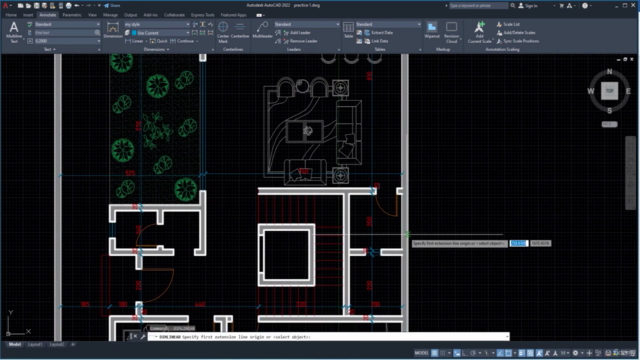Select the Wipeout tool
The image size is (640, 360).
(x=432, y=30)
